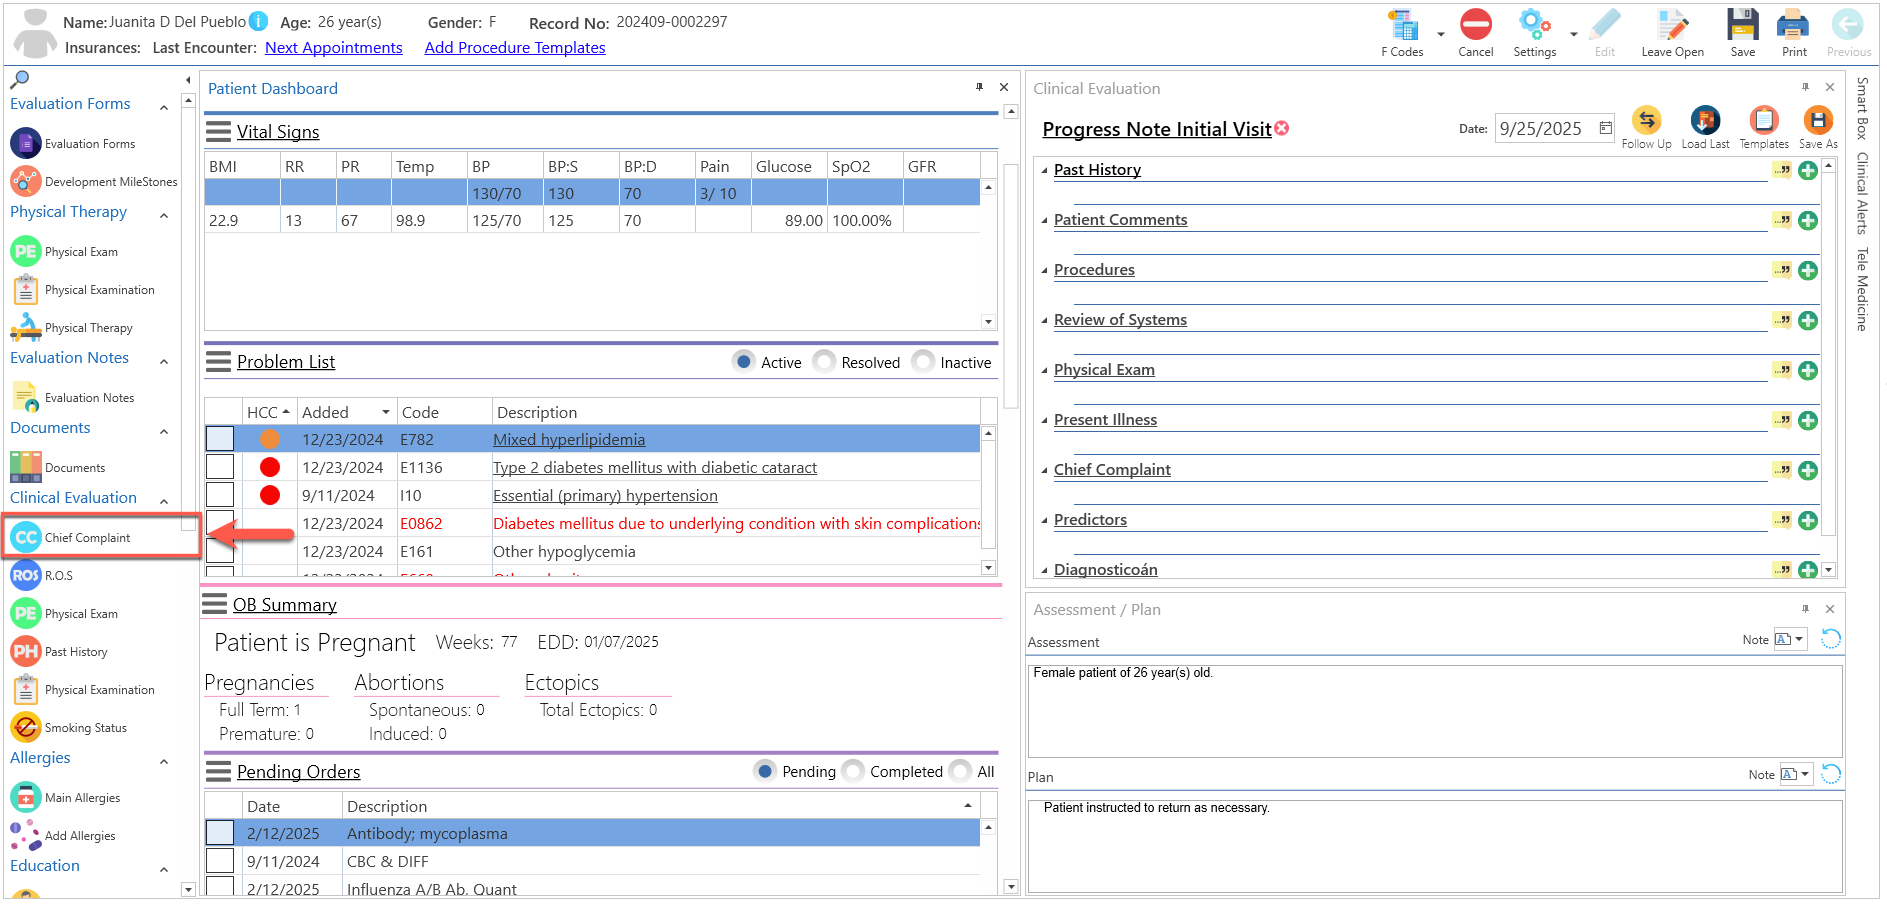Image resolution: width=1887 pixels, height=904 pixels.
Task: Click inside the Plan text box
Action: coord(1435,845)
